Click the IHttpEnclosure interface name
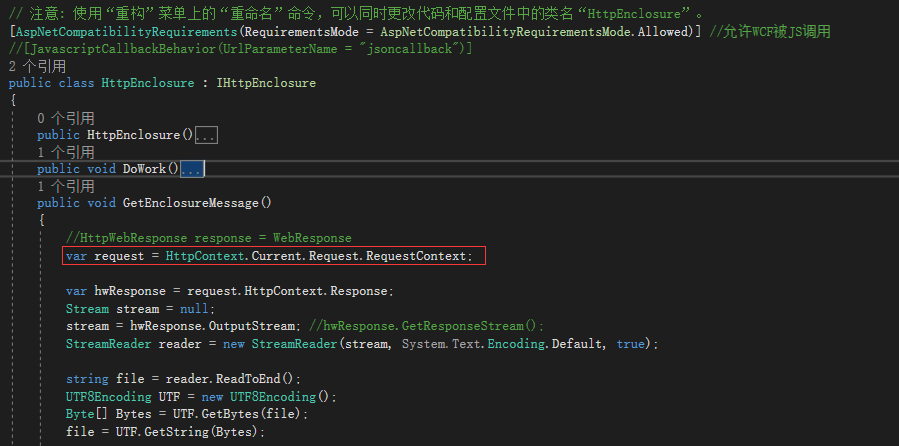899x446 pixels. point(266,83)
